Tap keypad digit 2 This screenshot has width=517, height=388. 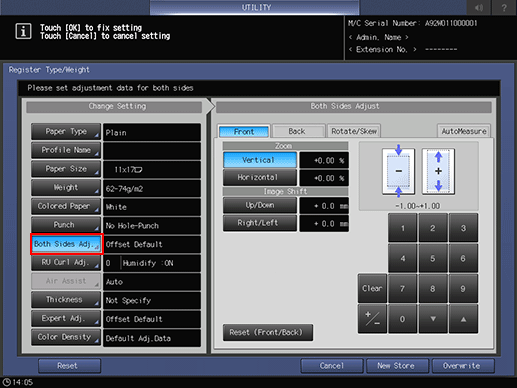coord(433,228)
